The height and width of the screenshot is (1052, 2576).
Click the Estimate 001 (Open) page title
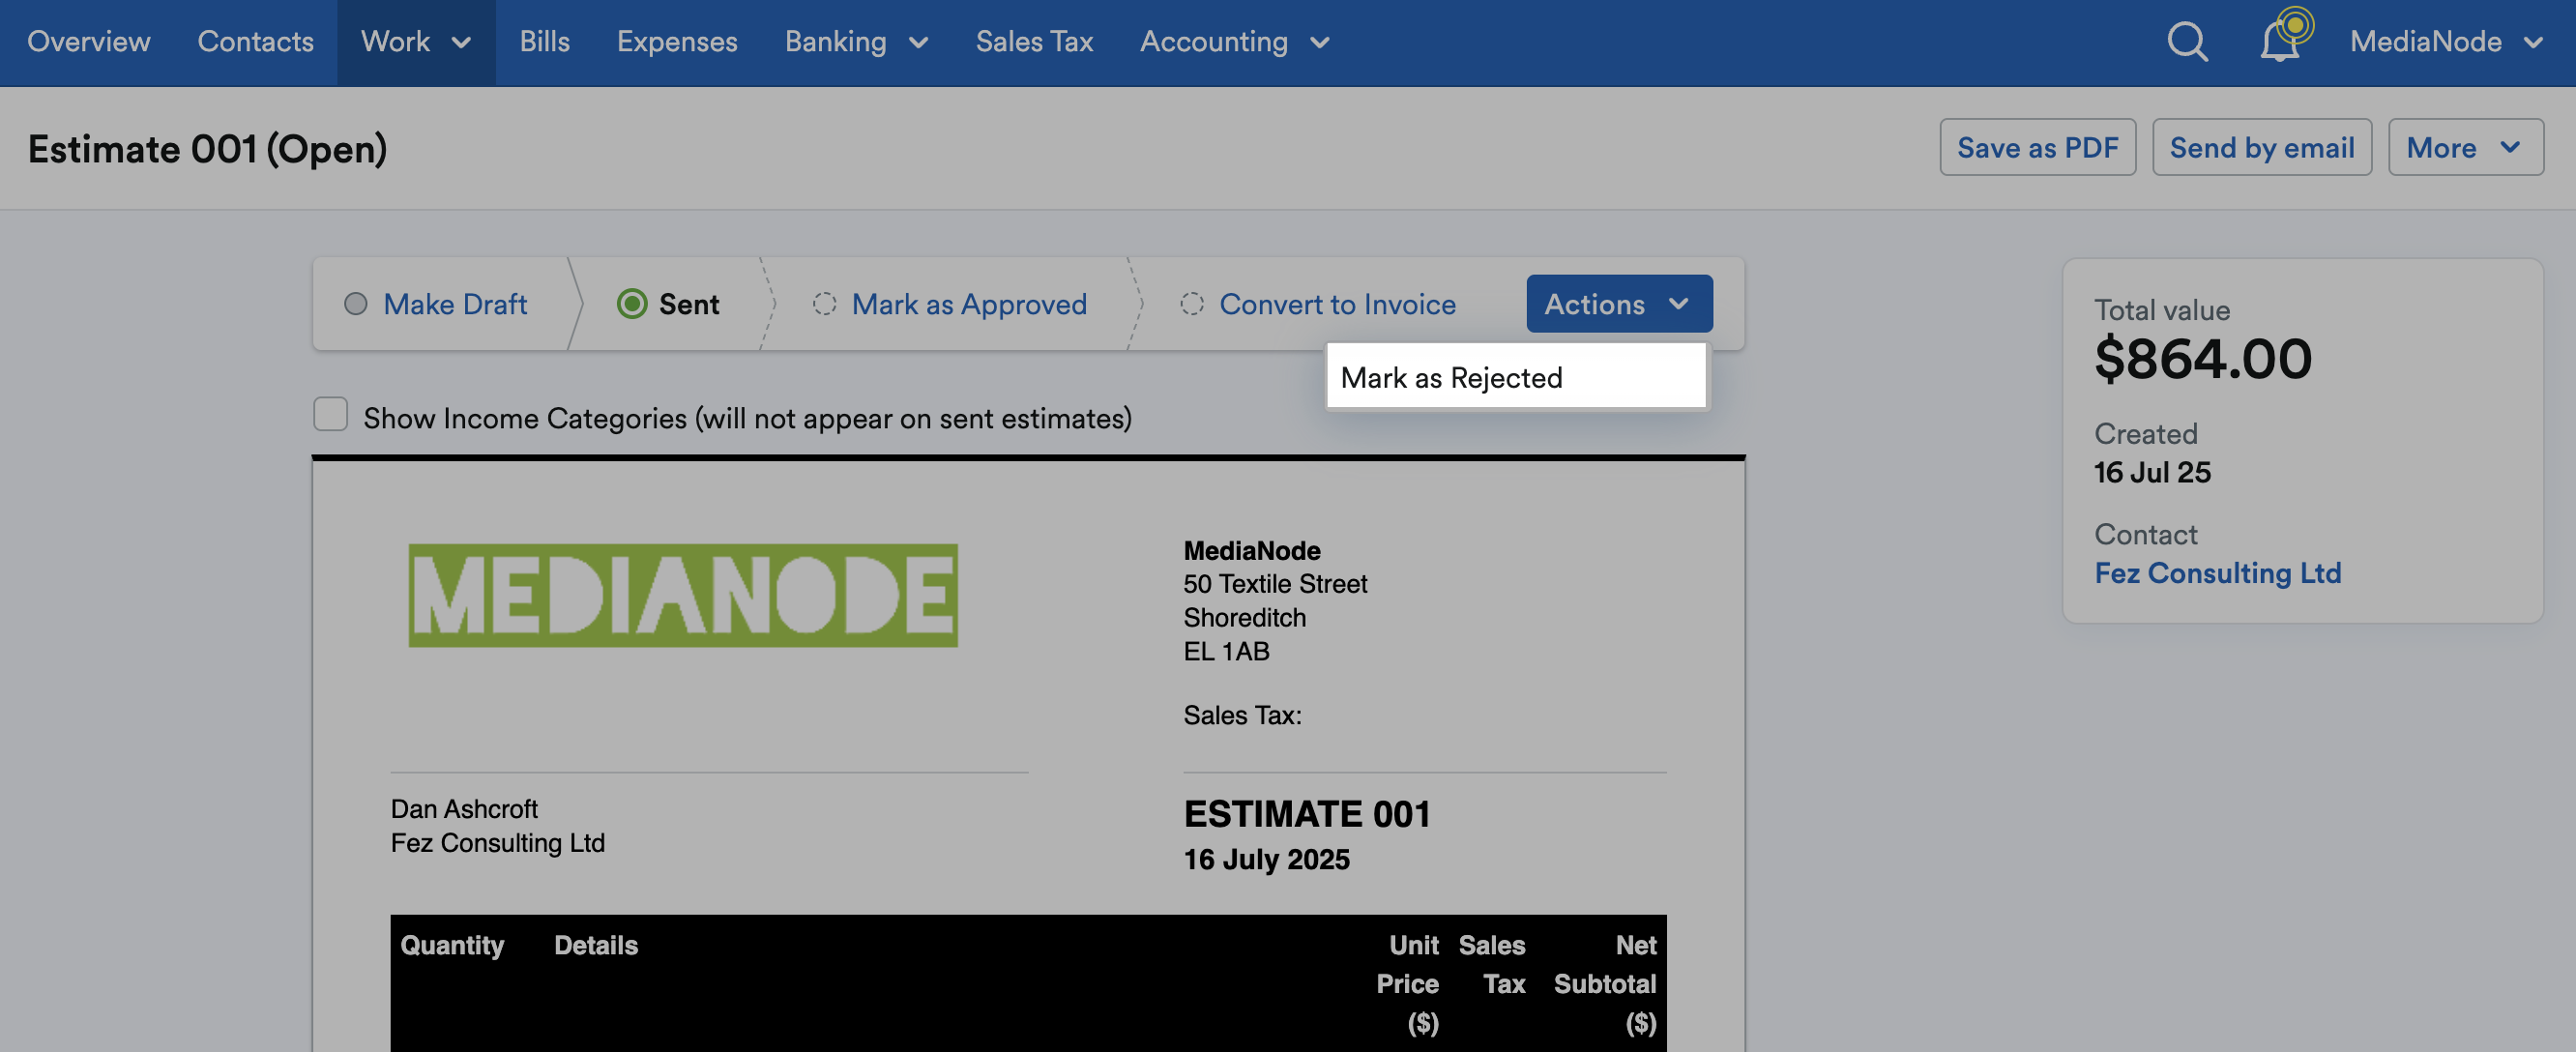pyautogui.click(x=207, y=149)
